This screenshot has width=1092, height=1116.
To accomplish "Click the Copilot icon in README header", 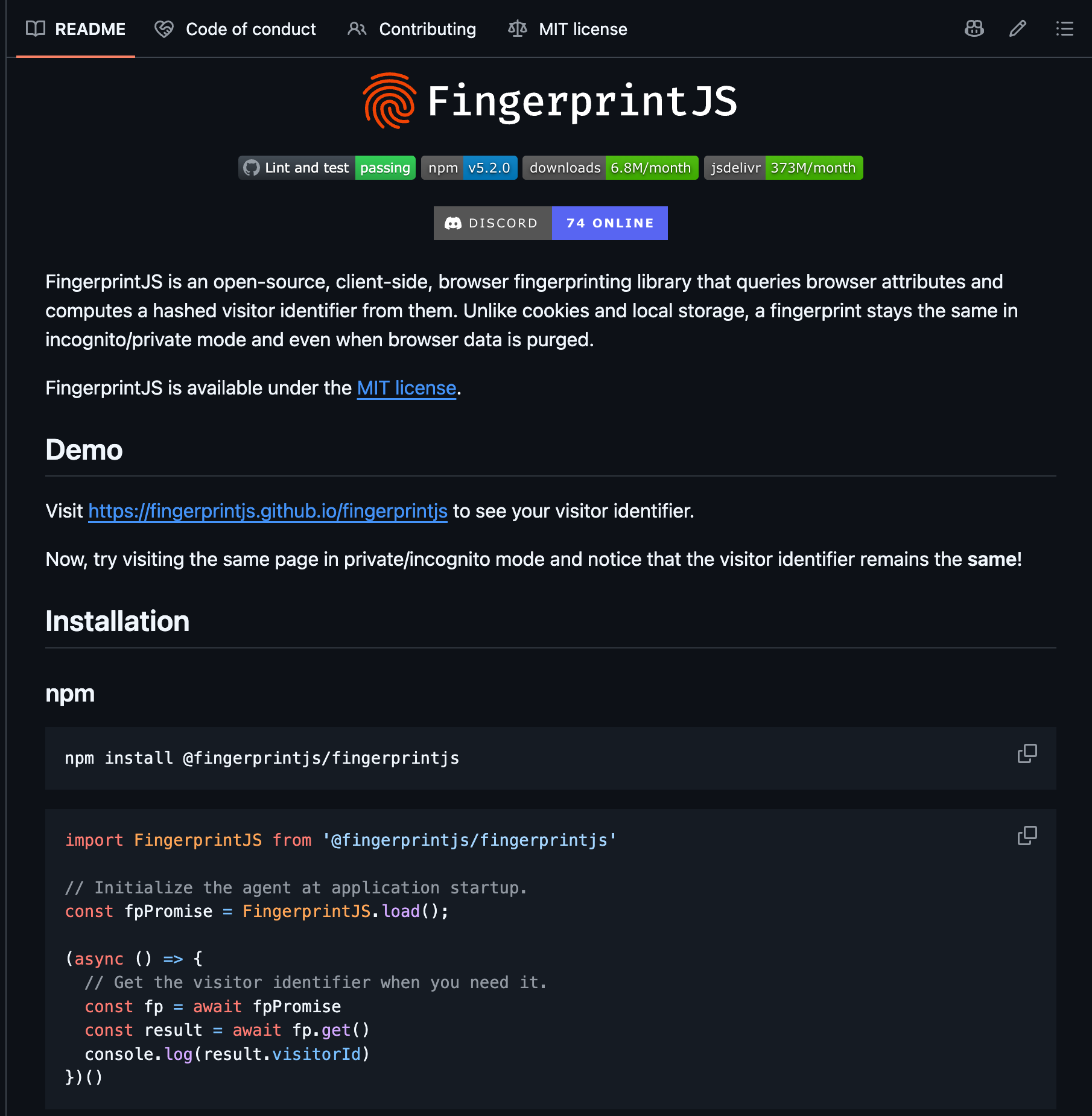I will point(974,28).
